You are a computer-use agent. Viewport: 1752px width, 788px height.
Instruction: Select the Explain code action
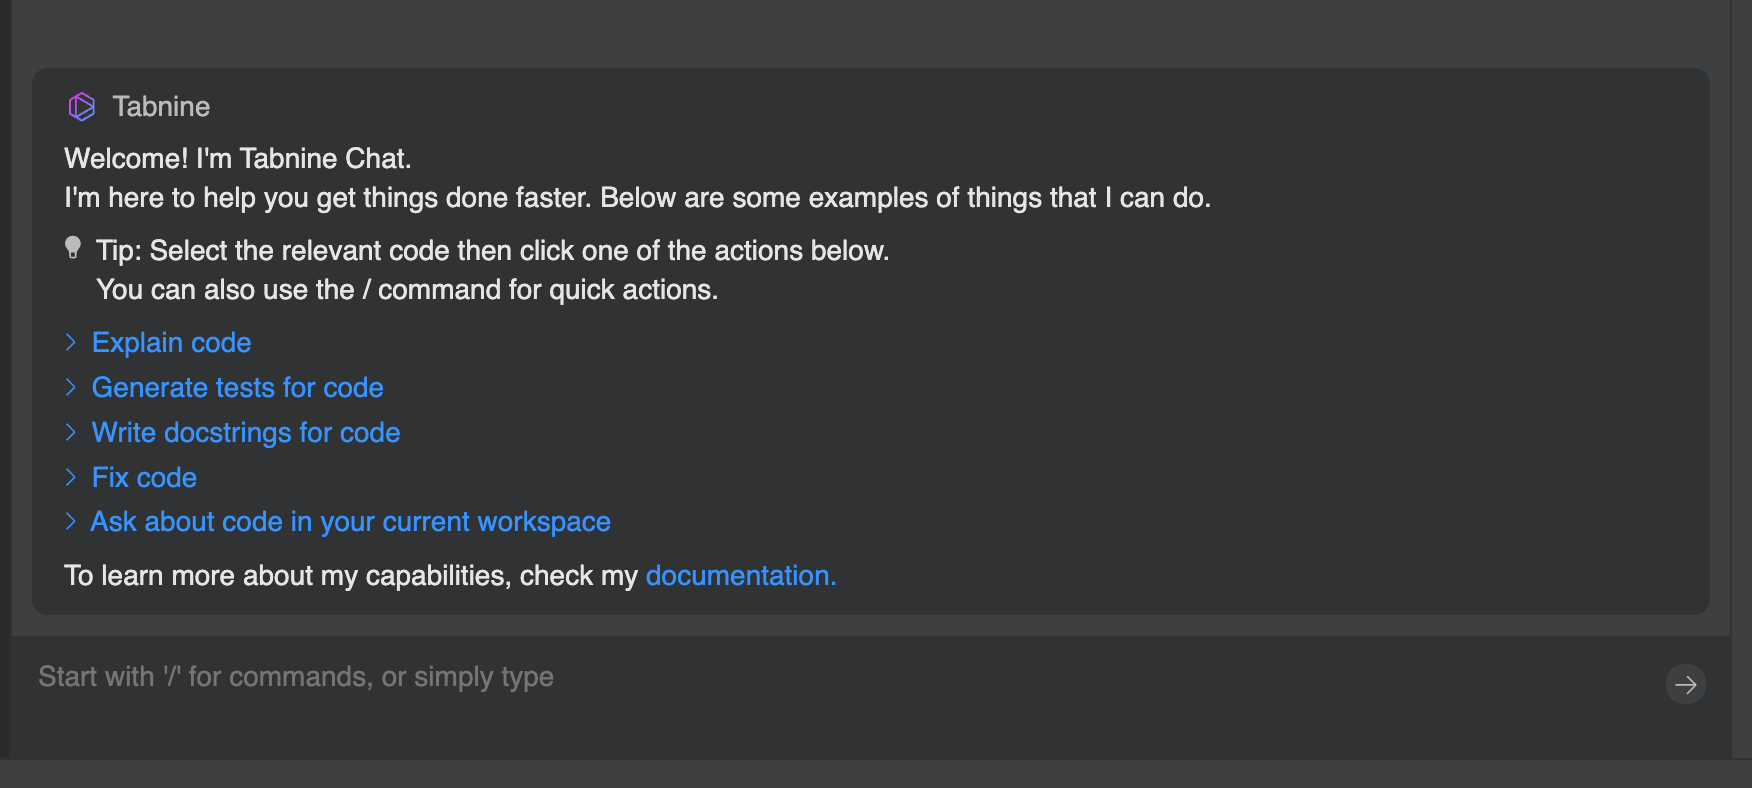[171, 342]
